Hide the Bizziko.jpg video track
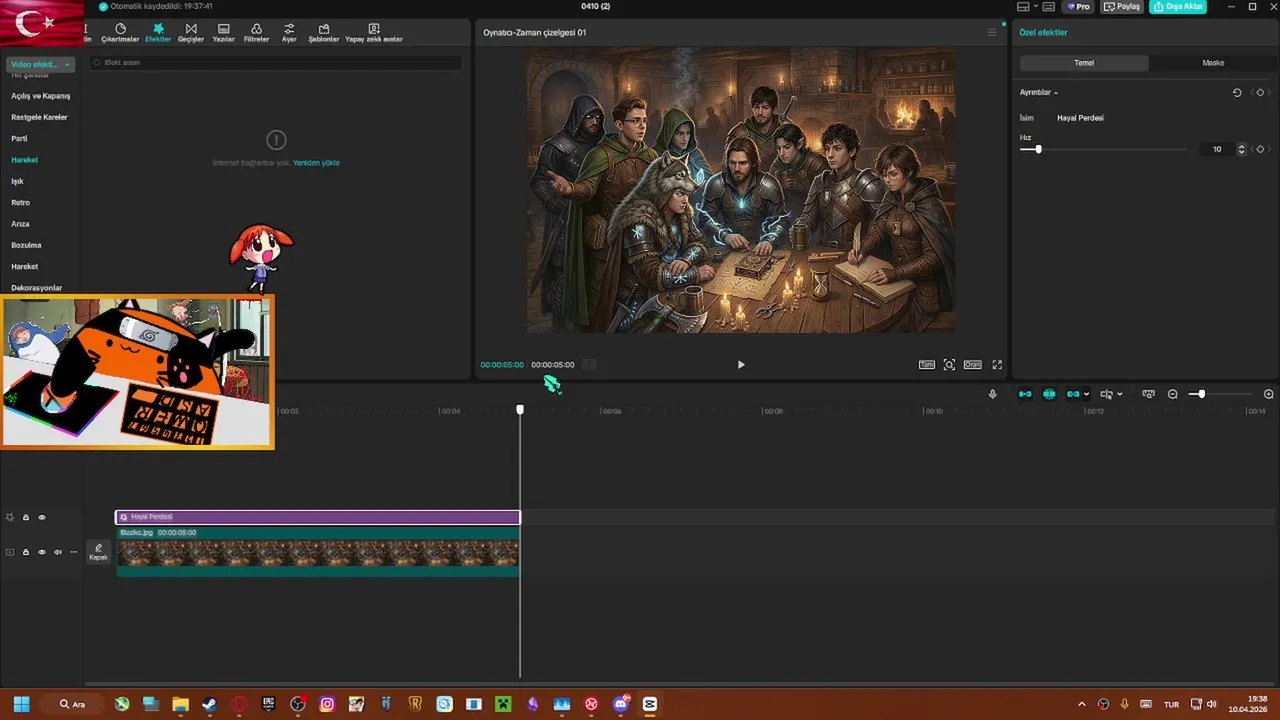Viewport: 1280px width, 720px height. 42,552
